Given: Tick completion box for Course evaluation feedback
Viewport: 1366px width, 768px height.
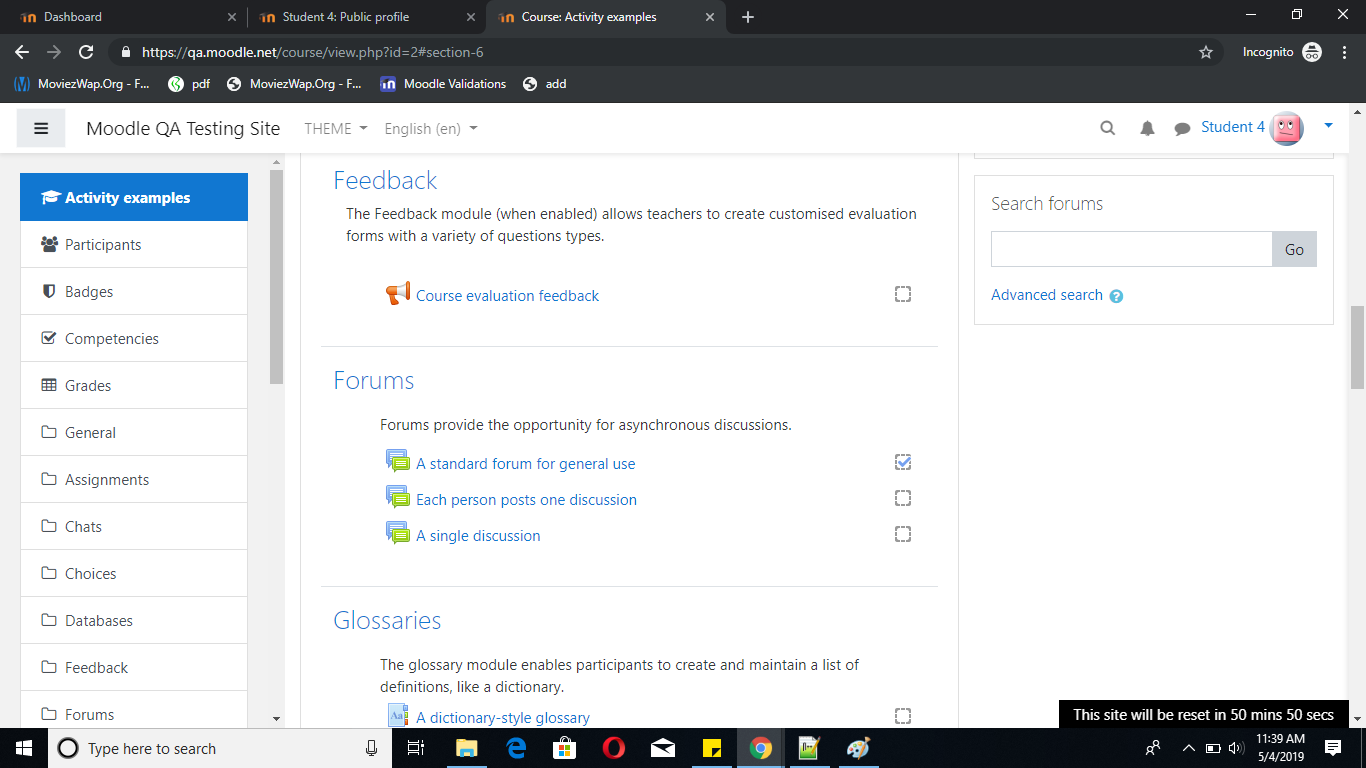Looking at the screenshot, I should [903, 294].
